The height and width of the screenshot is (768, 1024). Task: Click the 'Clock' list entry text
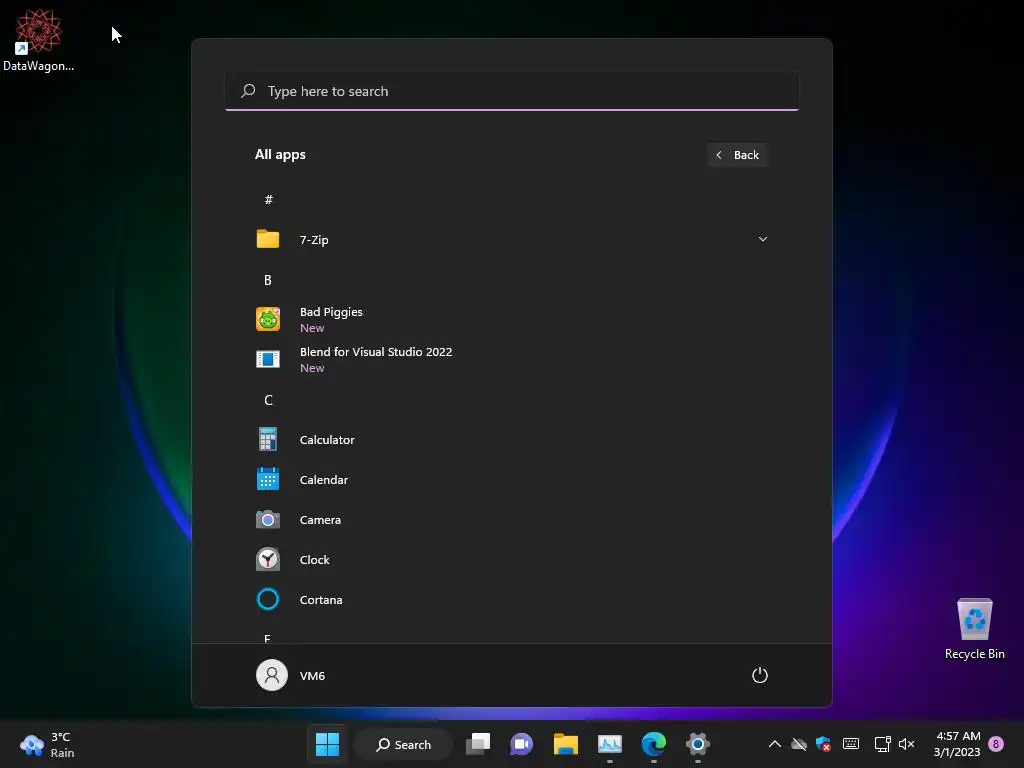[x=314, y=560]
